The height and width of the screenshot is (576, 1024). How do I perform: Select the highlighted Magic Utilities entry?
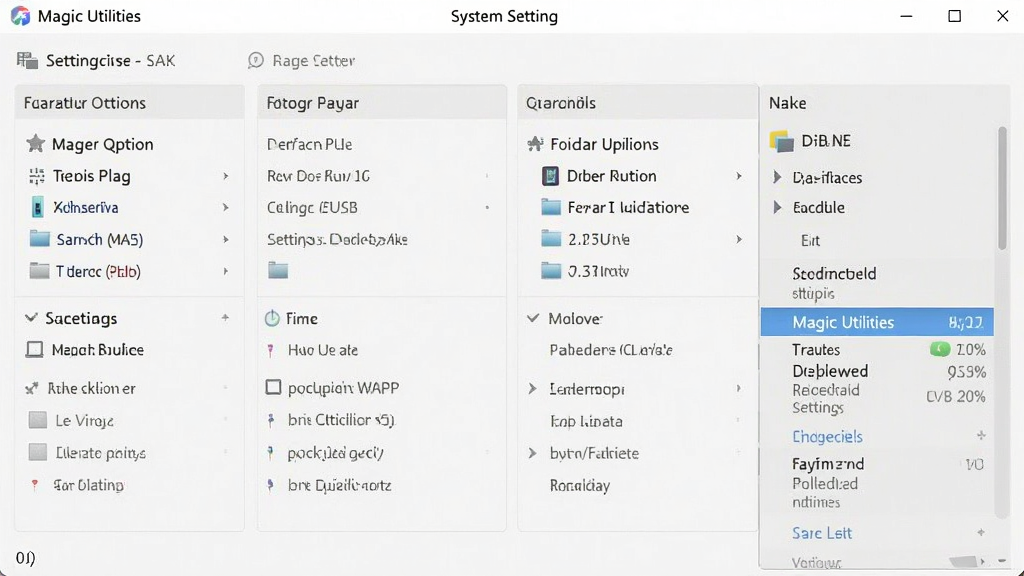877,322
